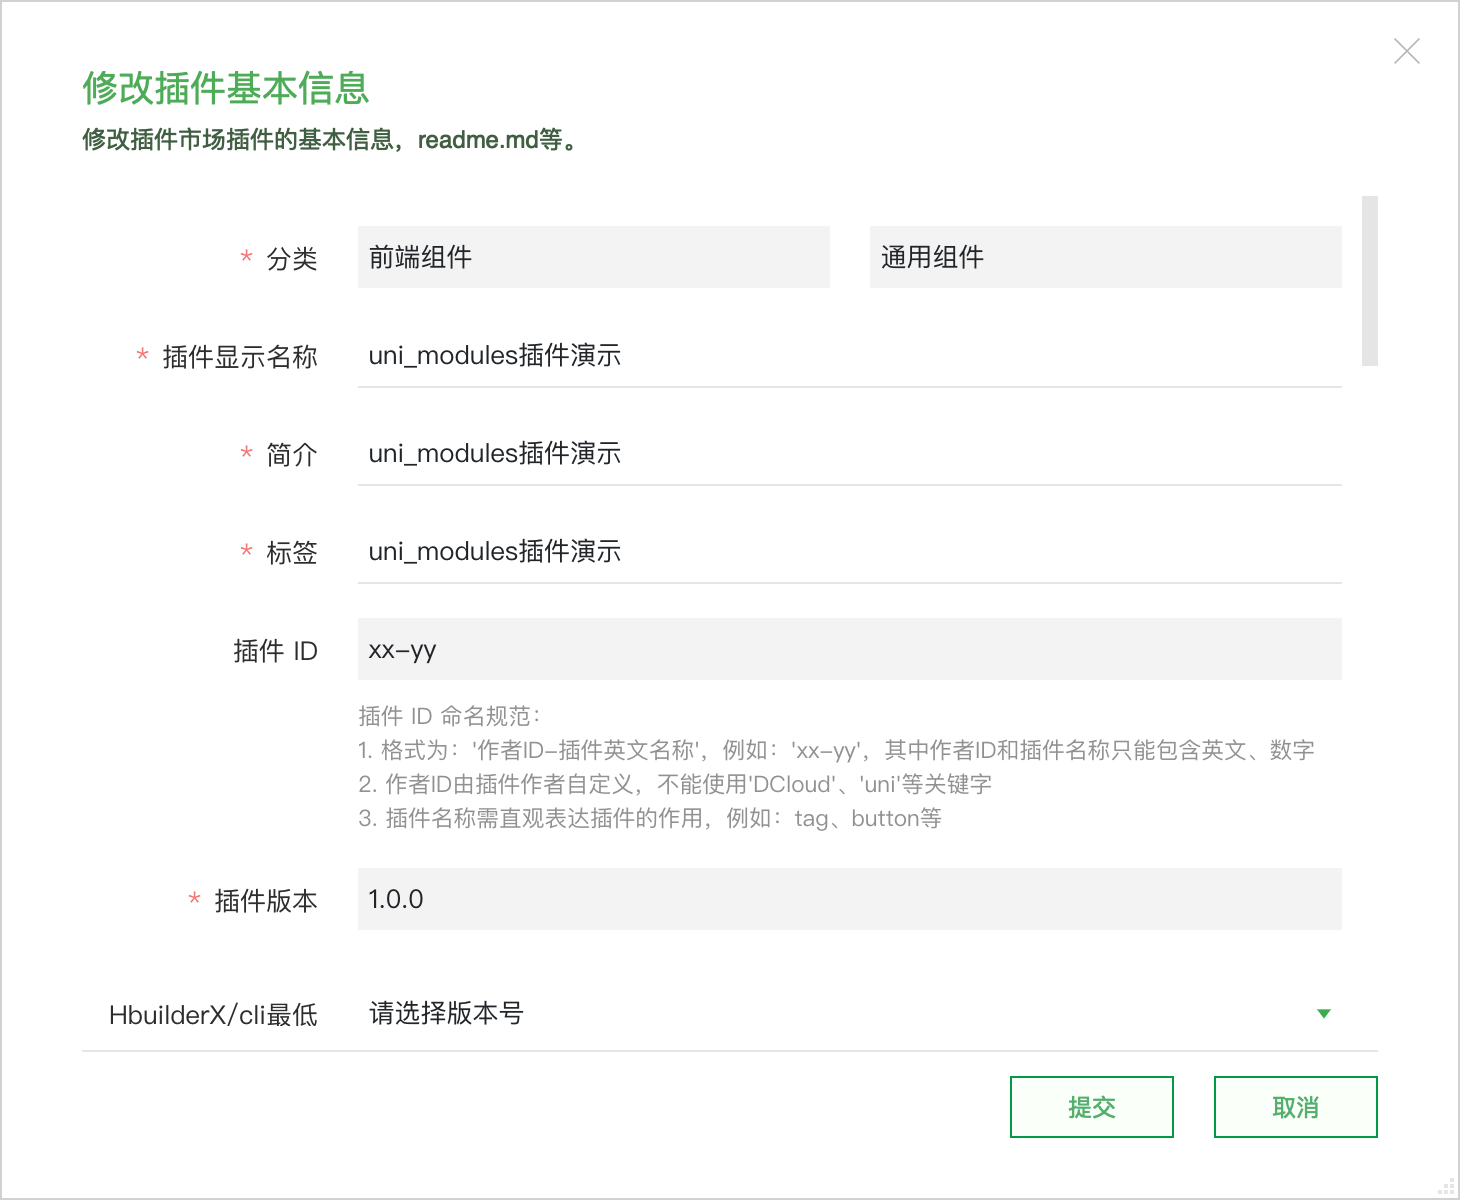The height and width of the screenshot is (1200, 1460).
Task: Click the red asterisk beside 简介
Action: pyautogui.click(x=246, y=454)
